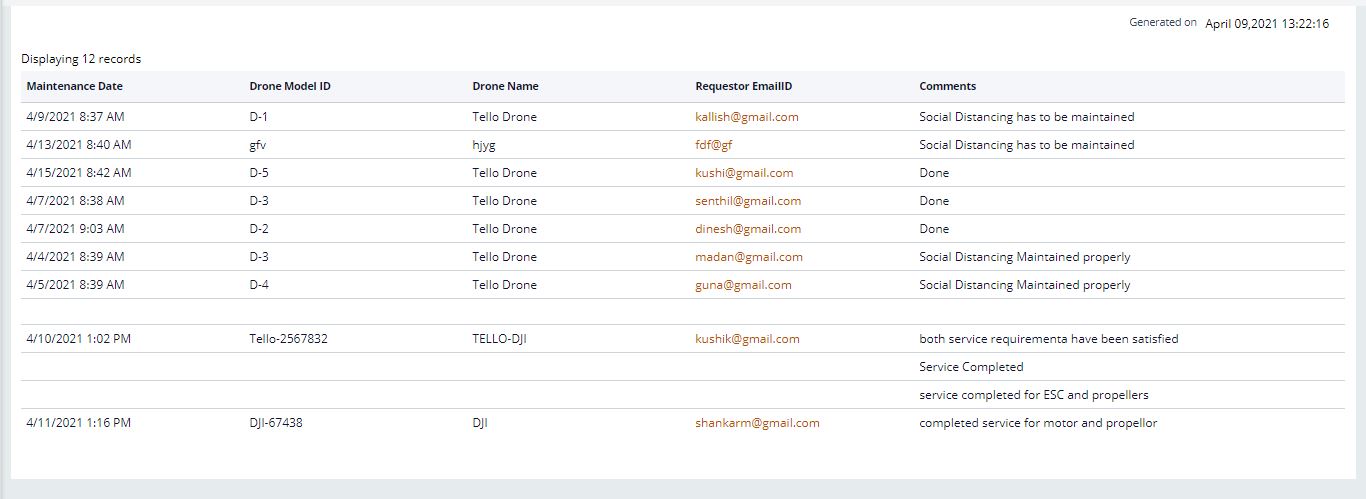
Task: Open madan@gmail.com requestor email
Action: 749,257
